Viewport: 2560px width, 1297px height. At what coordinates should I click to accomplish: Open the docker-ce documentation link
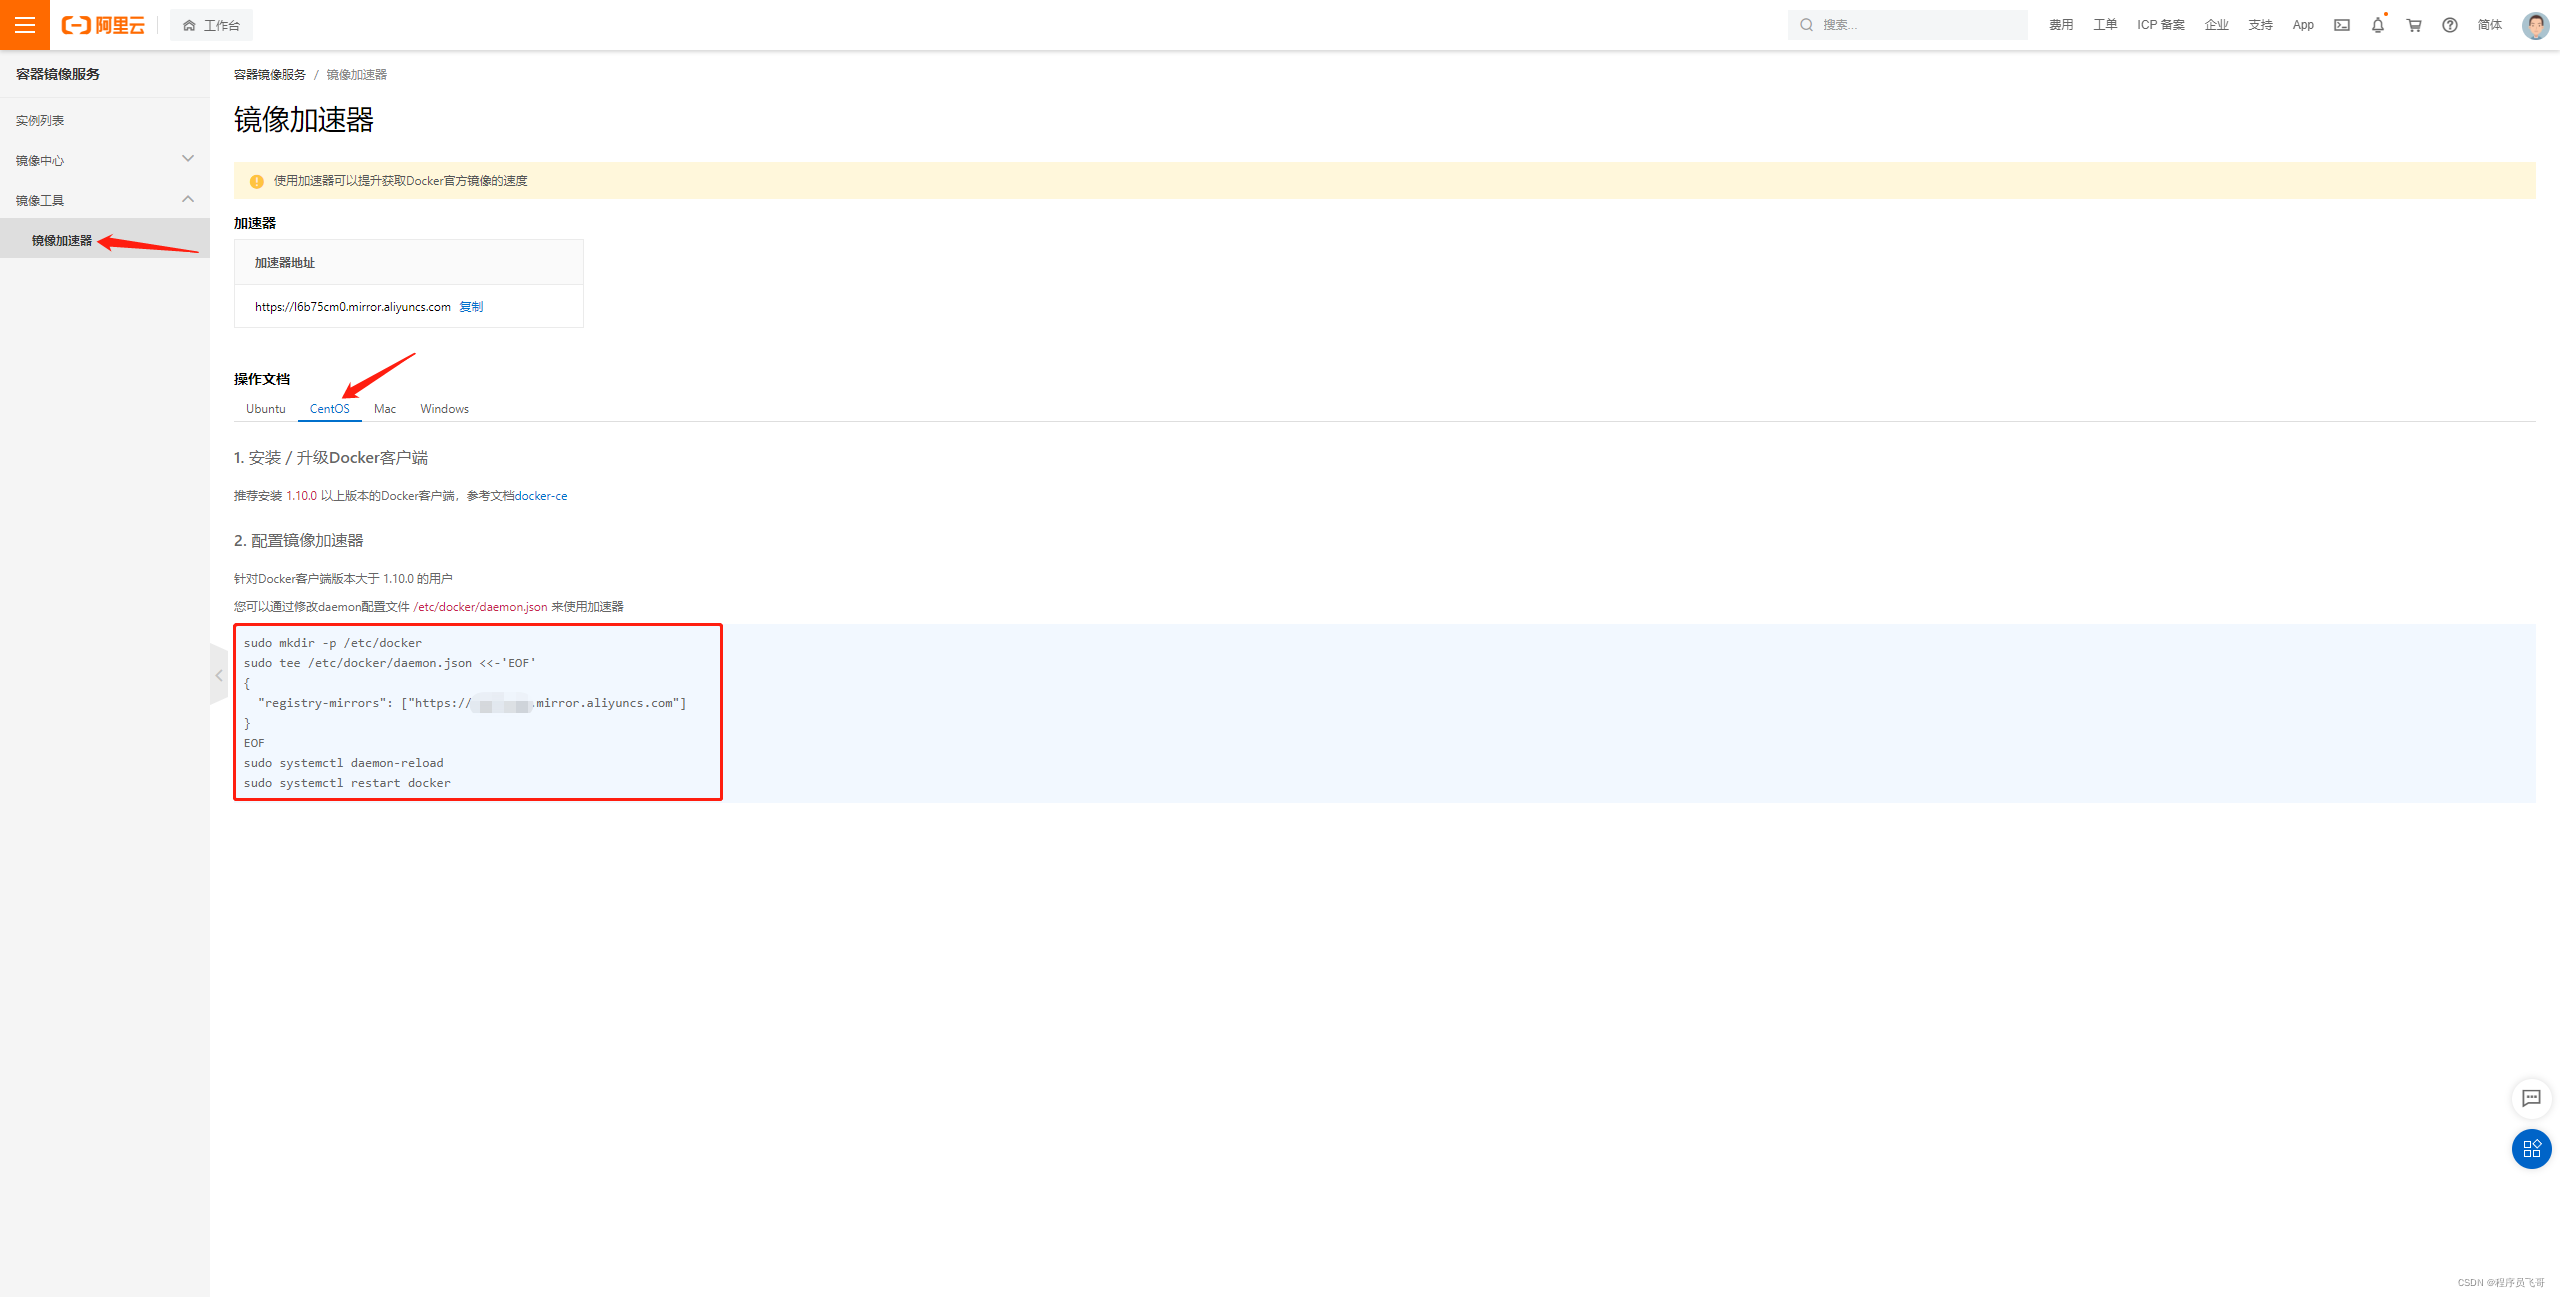coord(541,496)
